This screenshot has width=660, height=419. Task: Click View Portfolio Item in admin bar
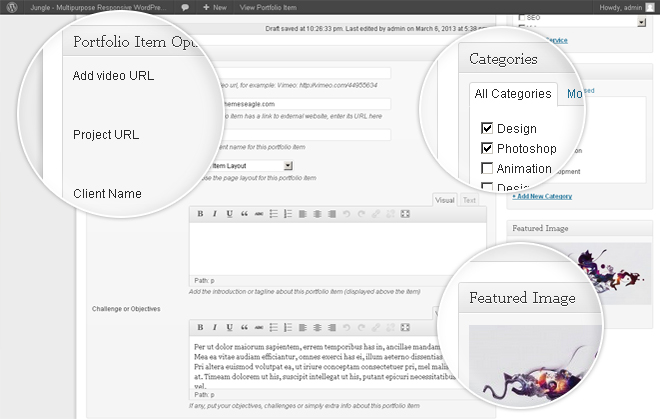pyautogui.click(x=268, y=7)
